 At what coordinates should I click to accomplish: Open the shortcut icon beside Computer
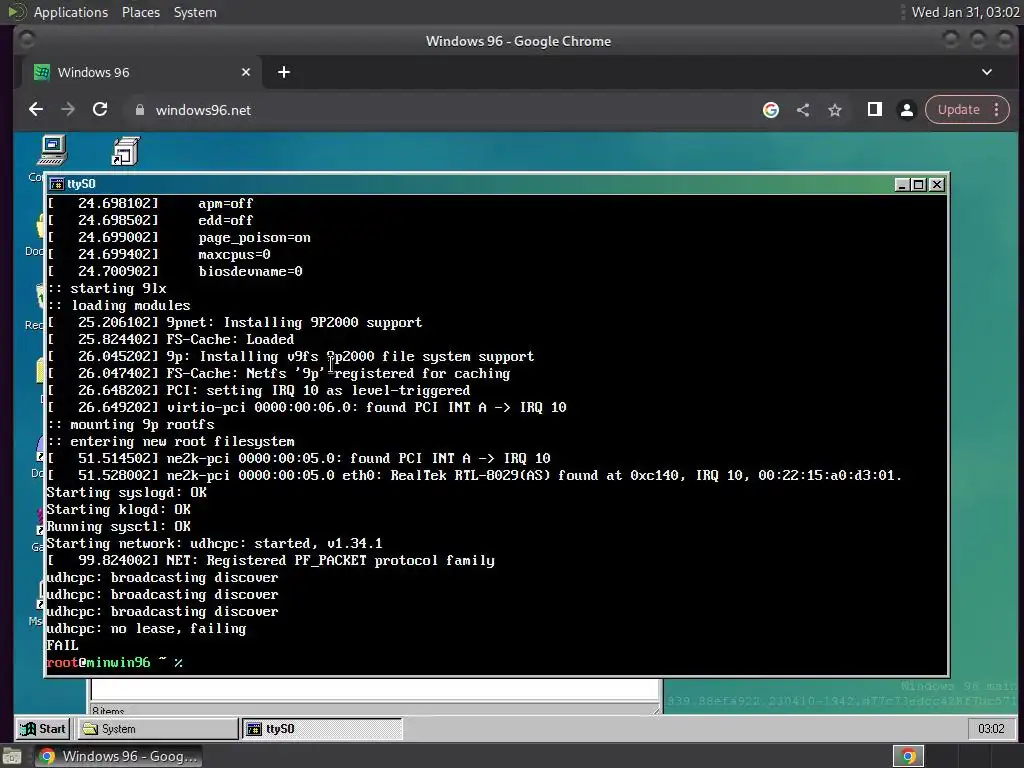tap(125, 152)
